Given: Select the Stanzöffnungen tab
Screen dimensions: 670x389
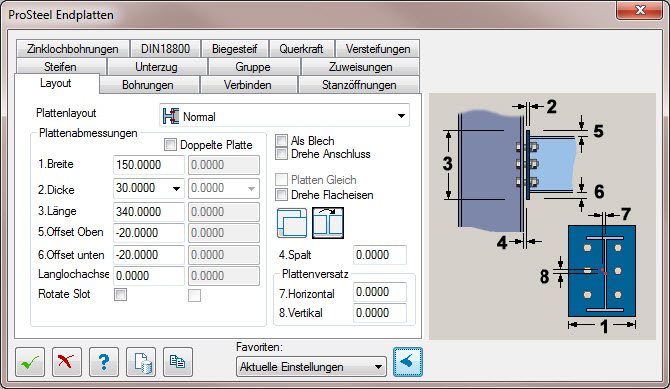Looking at the screenshot, I should coord(359,85).
